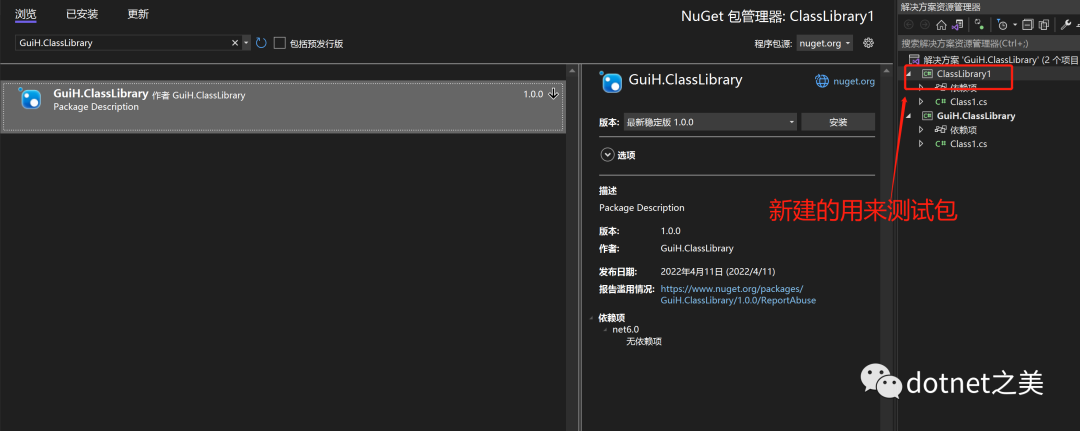The height and width of the screenshot is (431, 1080).
Task: Open the dropdown arrow next to clock filter
Action: pyautogui.click(x=1015, y=25)
